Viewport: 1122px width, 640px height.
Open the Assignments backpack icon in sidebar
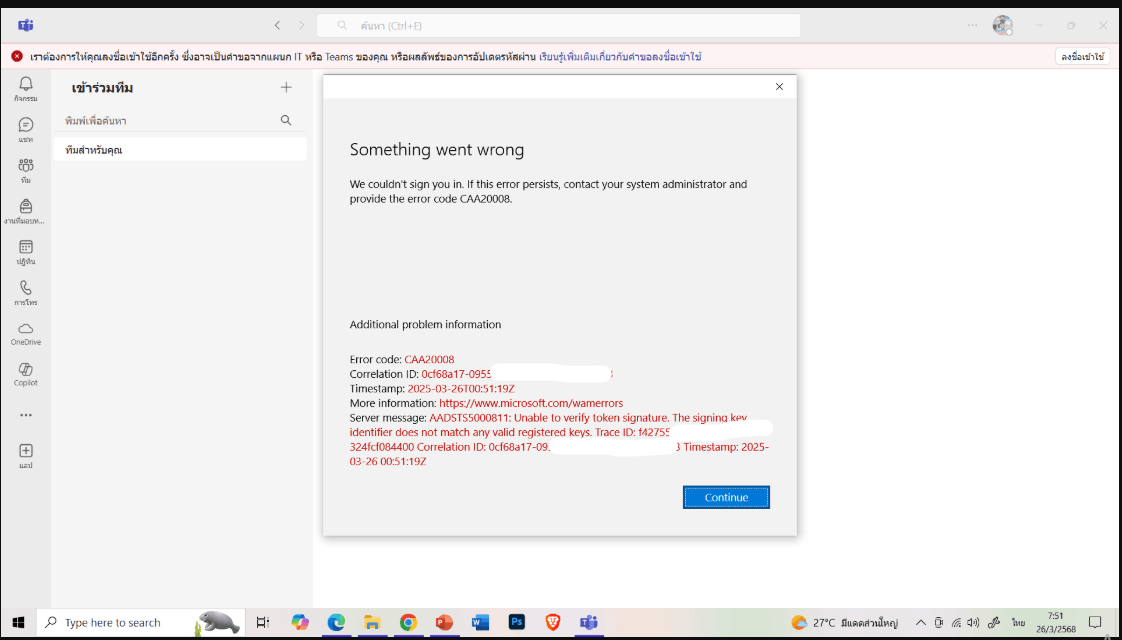click(26, 211)
